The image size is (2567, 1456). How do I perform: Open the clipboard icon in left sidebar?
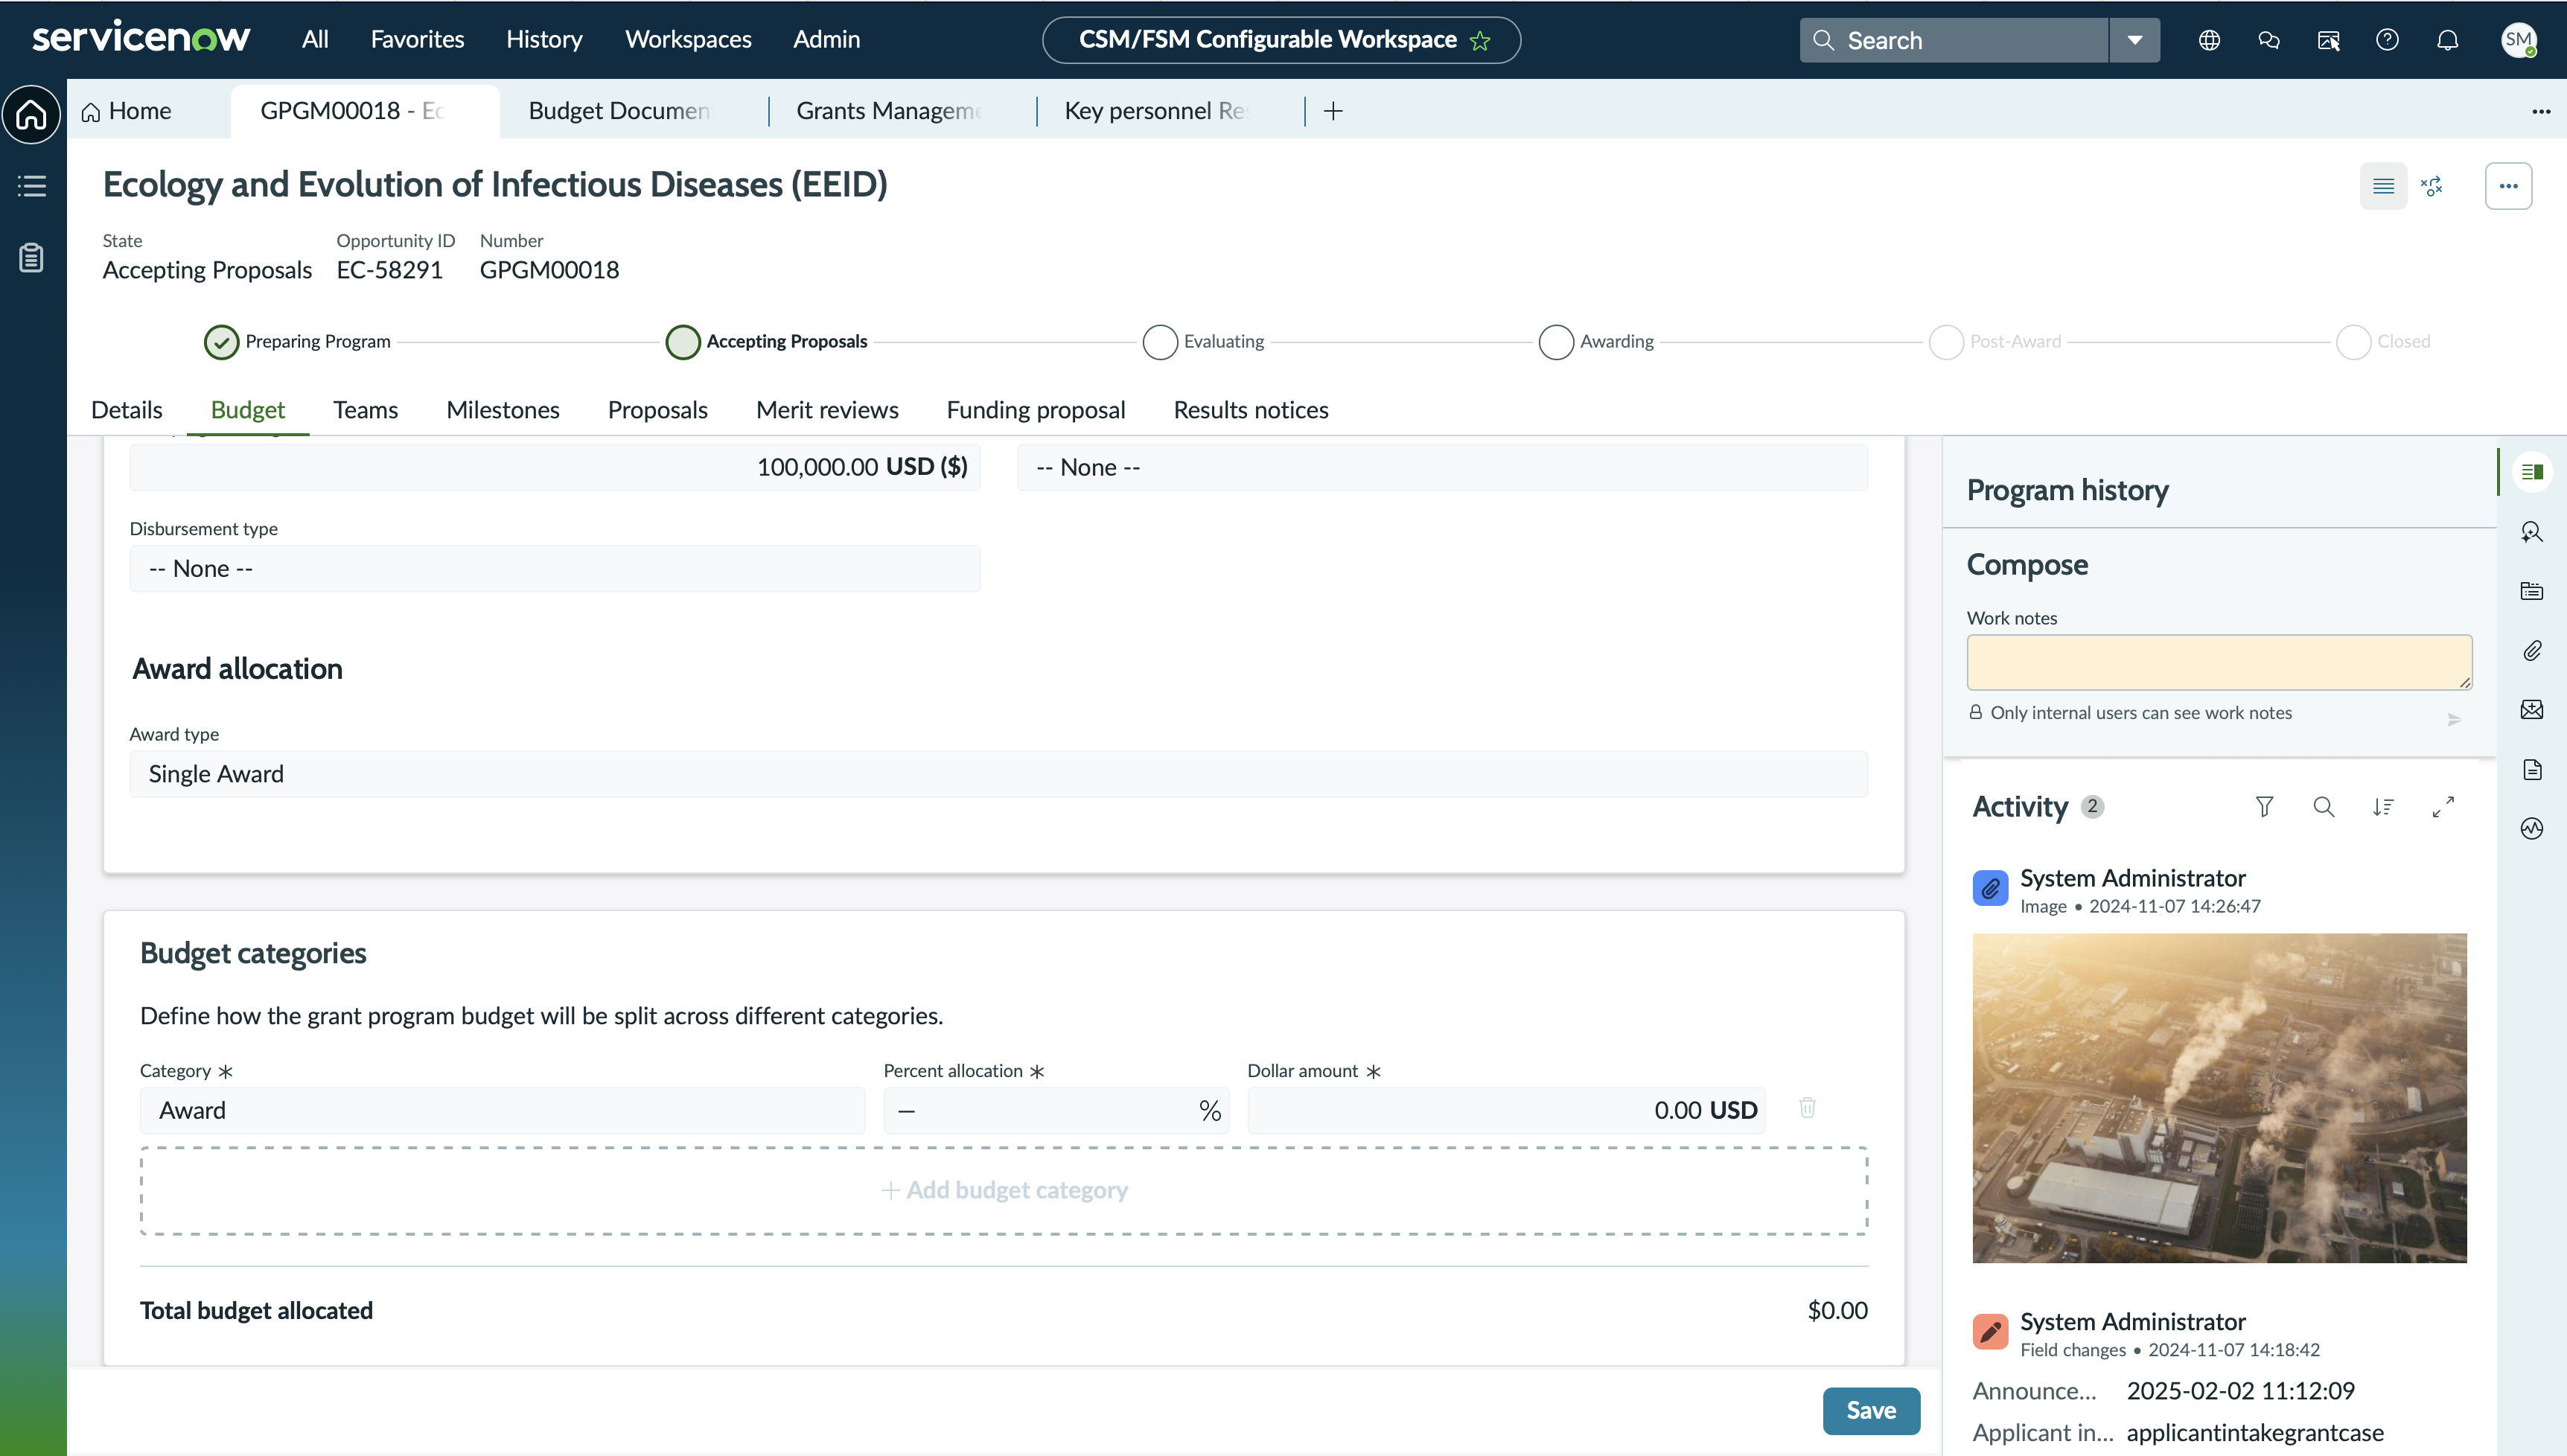pos(32,258)
